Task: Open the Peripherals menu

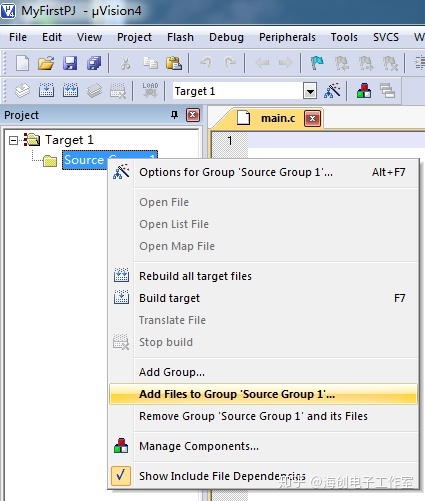Action: click(x=287, y=37)
